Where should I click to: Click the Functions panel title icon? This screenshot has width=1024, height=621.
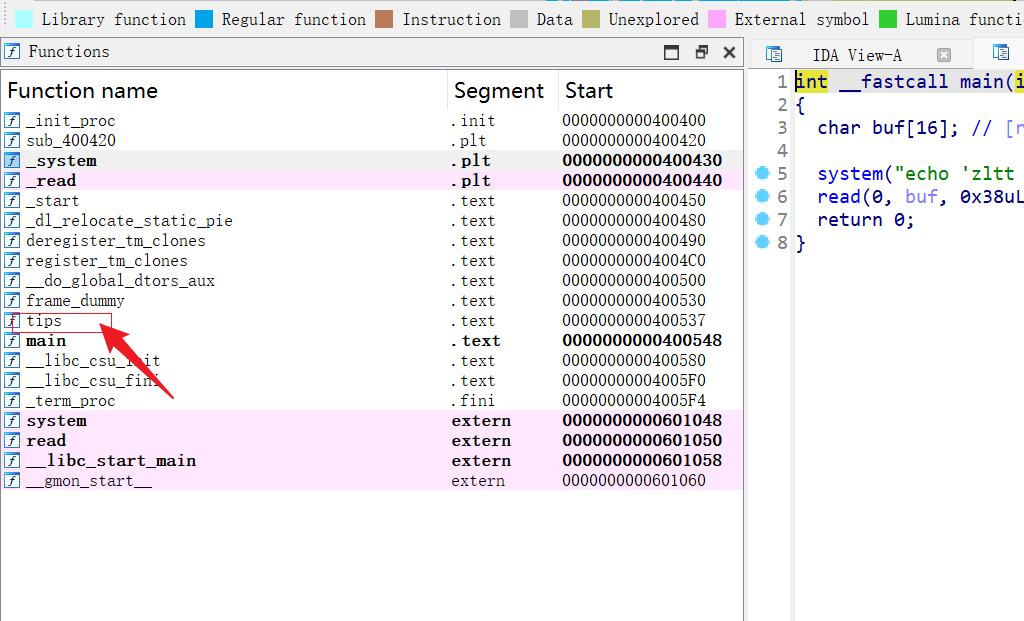coord(13,52)
